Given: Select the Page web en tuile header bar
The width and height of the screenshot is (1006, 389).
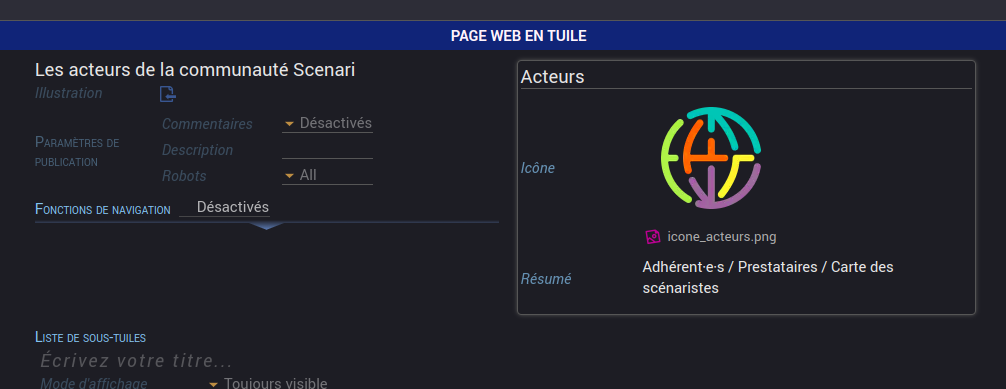Looking at the screenshot, I should 503,36.
